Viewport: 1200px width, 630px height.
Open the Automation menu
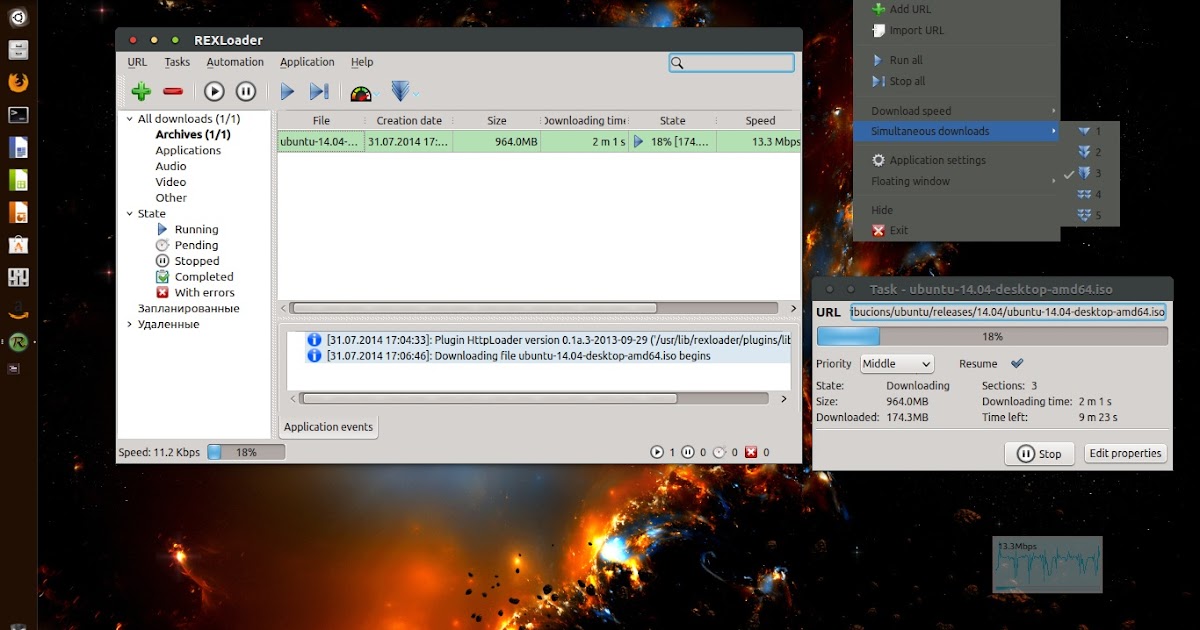coord(235,62)
